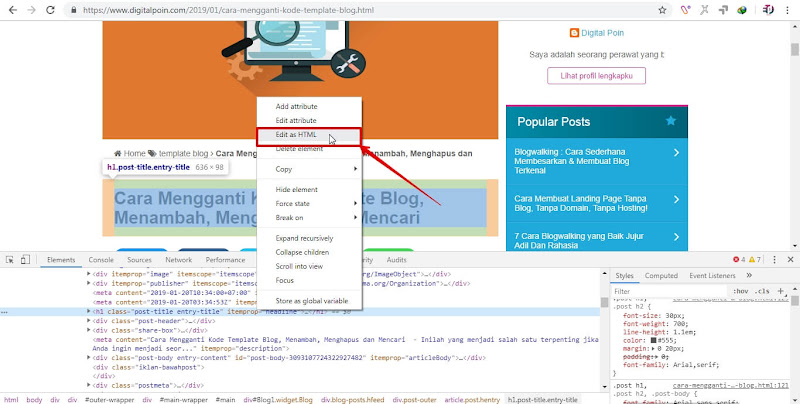
Task: Open the Event Listeners tab
Action: click(712, 275)
